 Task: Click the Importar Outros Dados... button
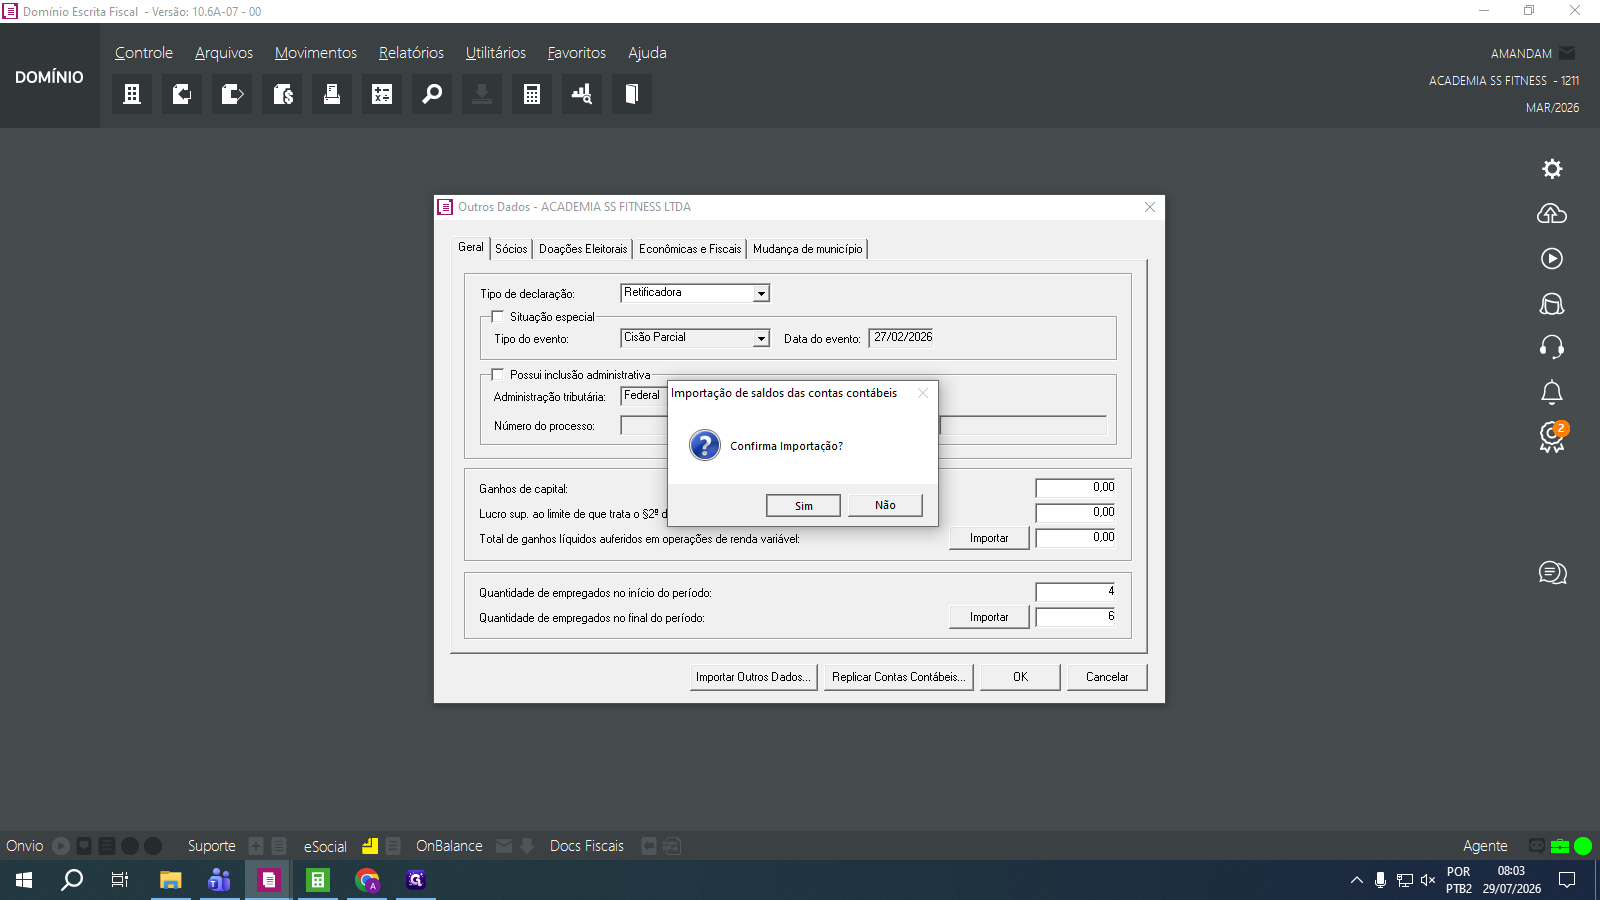click(753, 677)
